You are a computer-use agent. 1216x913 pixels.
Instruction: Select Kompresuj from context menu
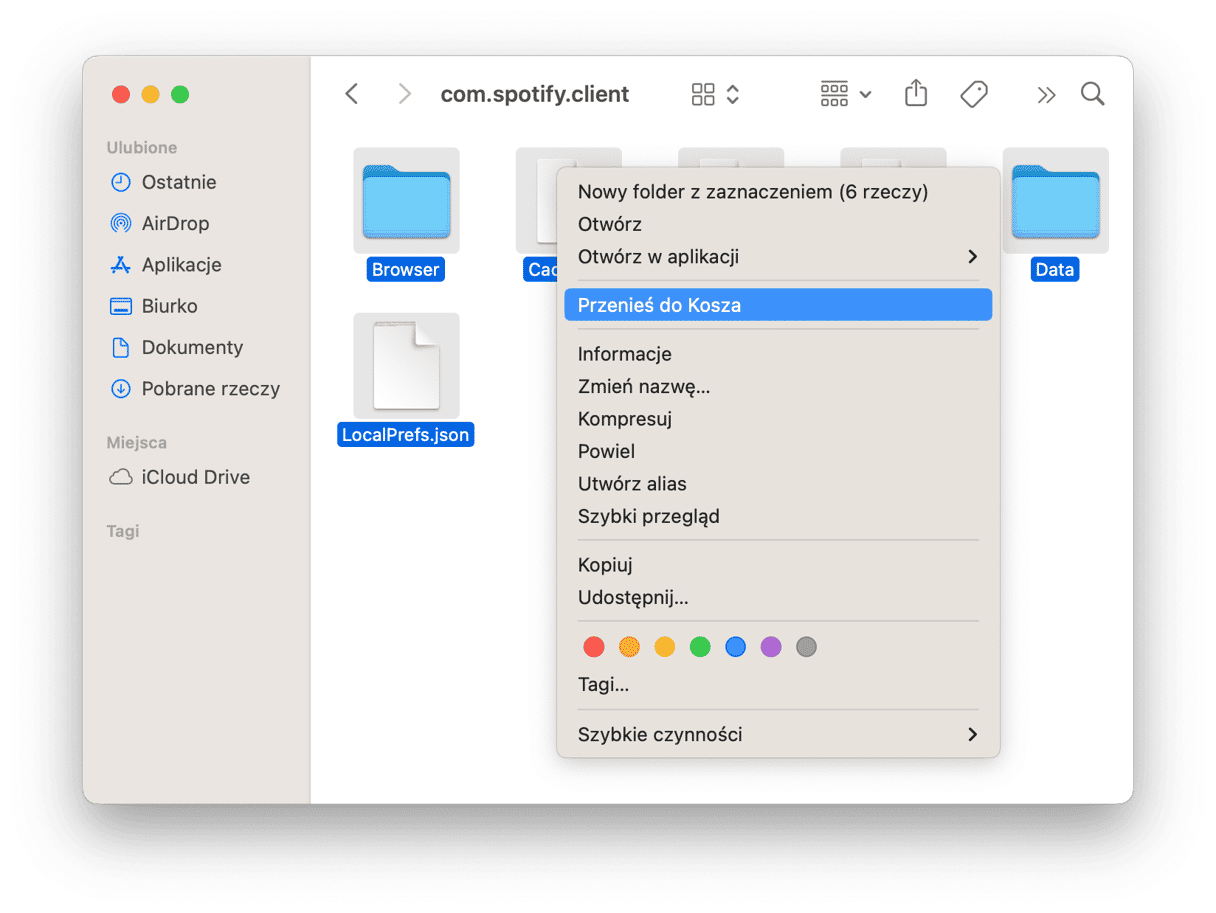click(x=624, y=419)
